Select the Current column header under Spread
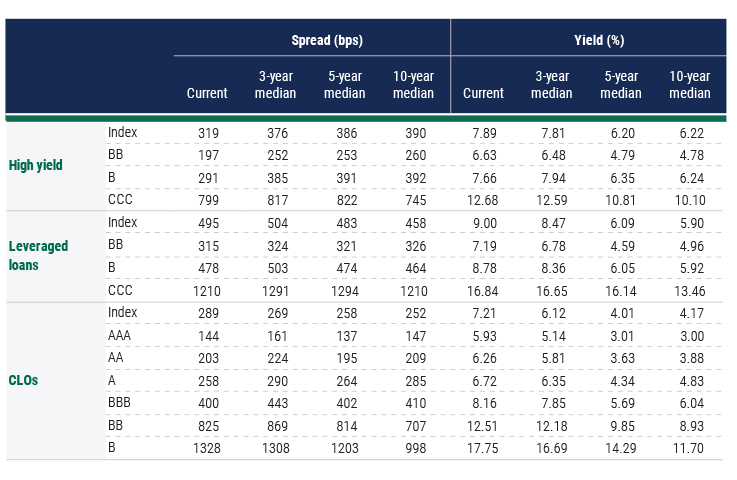The image size is (737, 480). 207,93
